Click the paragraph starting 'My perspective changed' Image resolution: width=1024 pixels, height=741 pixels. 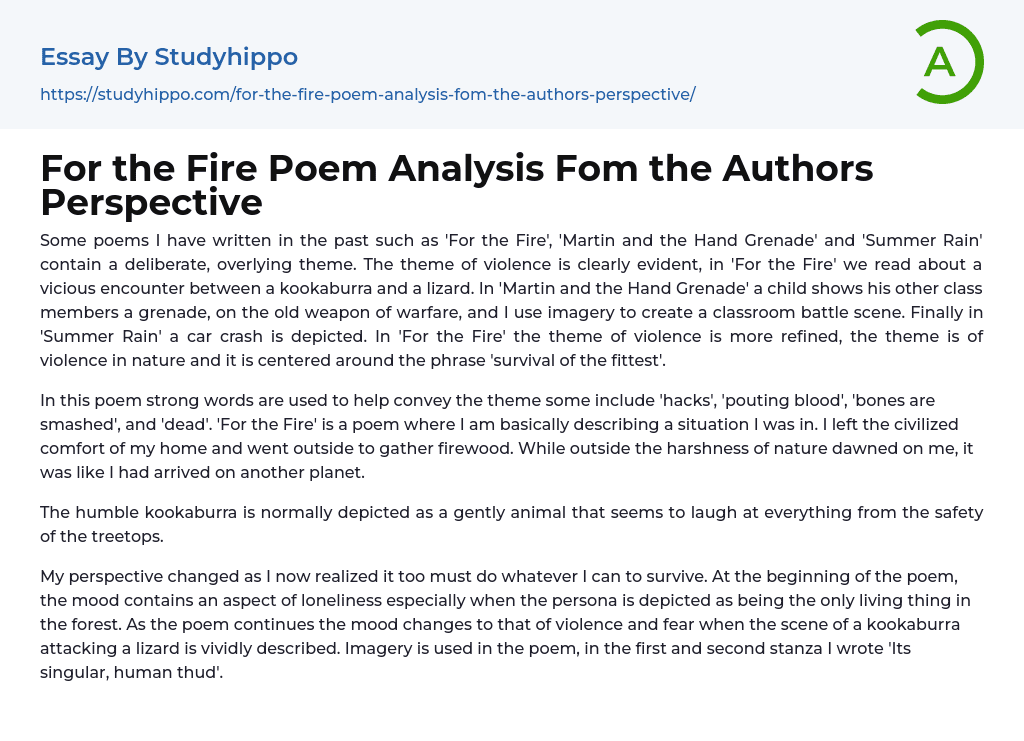coord(511,624)
